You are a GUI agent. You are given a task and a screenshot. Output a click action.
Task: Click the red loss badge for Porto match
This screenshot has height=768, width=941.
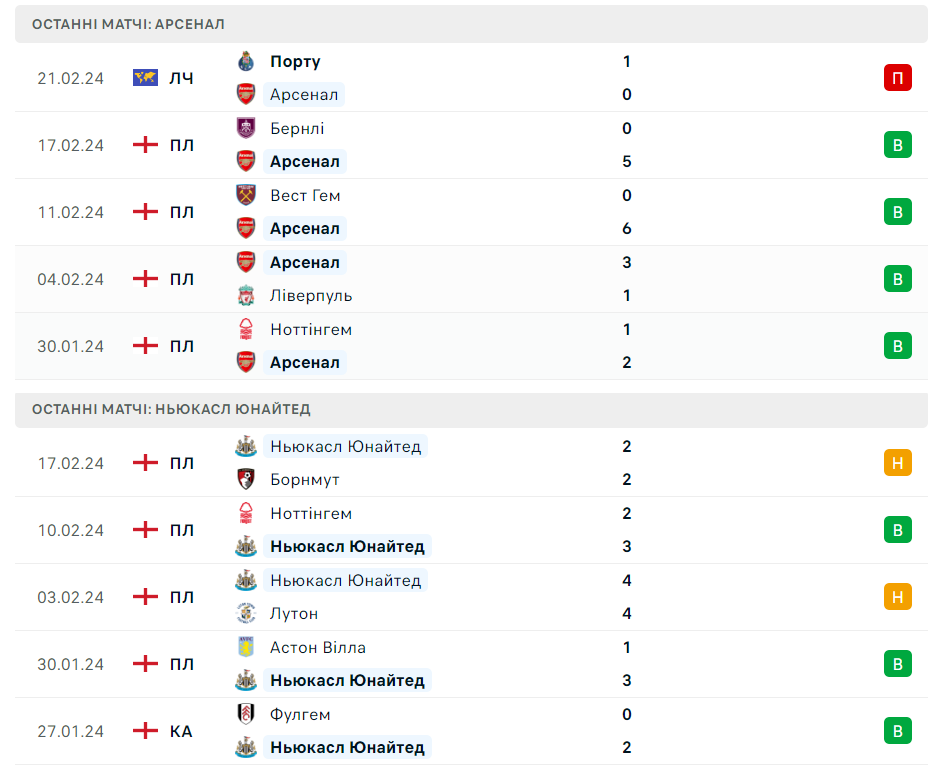click(x=897, y=78)
